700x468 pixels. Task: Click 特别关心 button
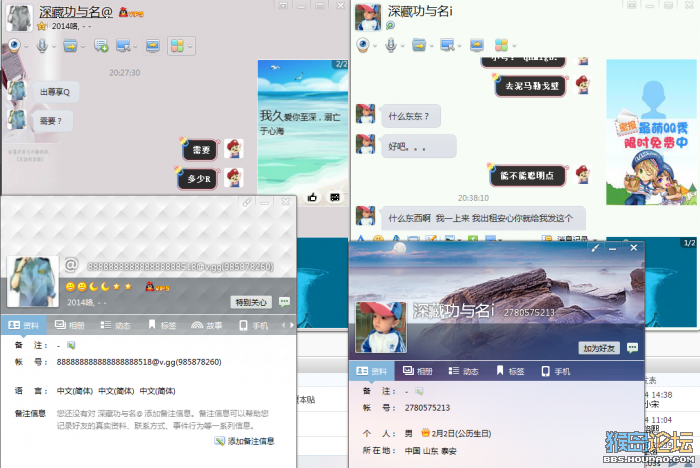point(251,302)
